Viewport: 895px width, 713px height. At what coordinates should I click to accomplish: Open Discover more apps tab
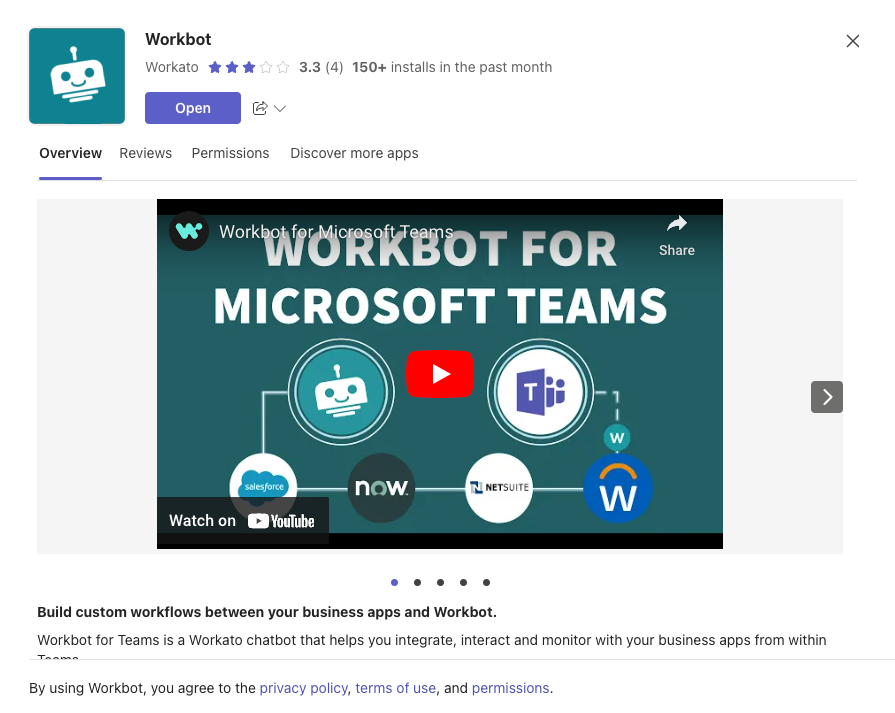tap(354, 153)
